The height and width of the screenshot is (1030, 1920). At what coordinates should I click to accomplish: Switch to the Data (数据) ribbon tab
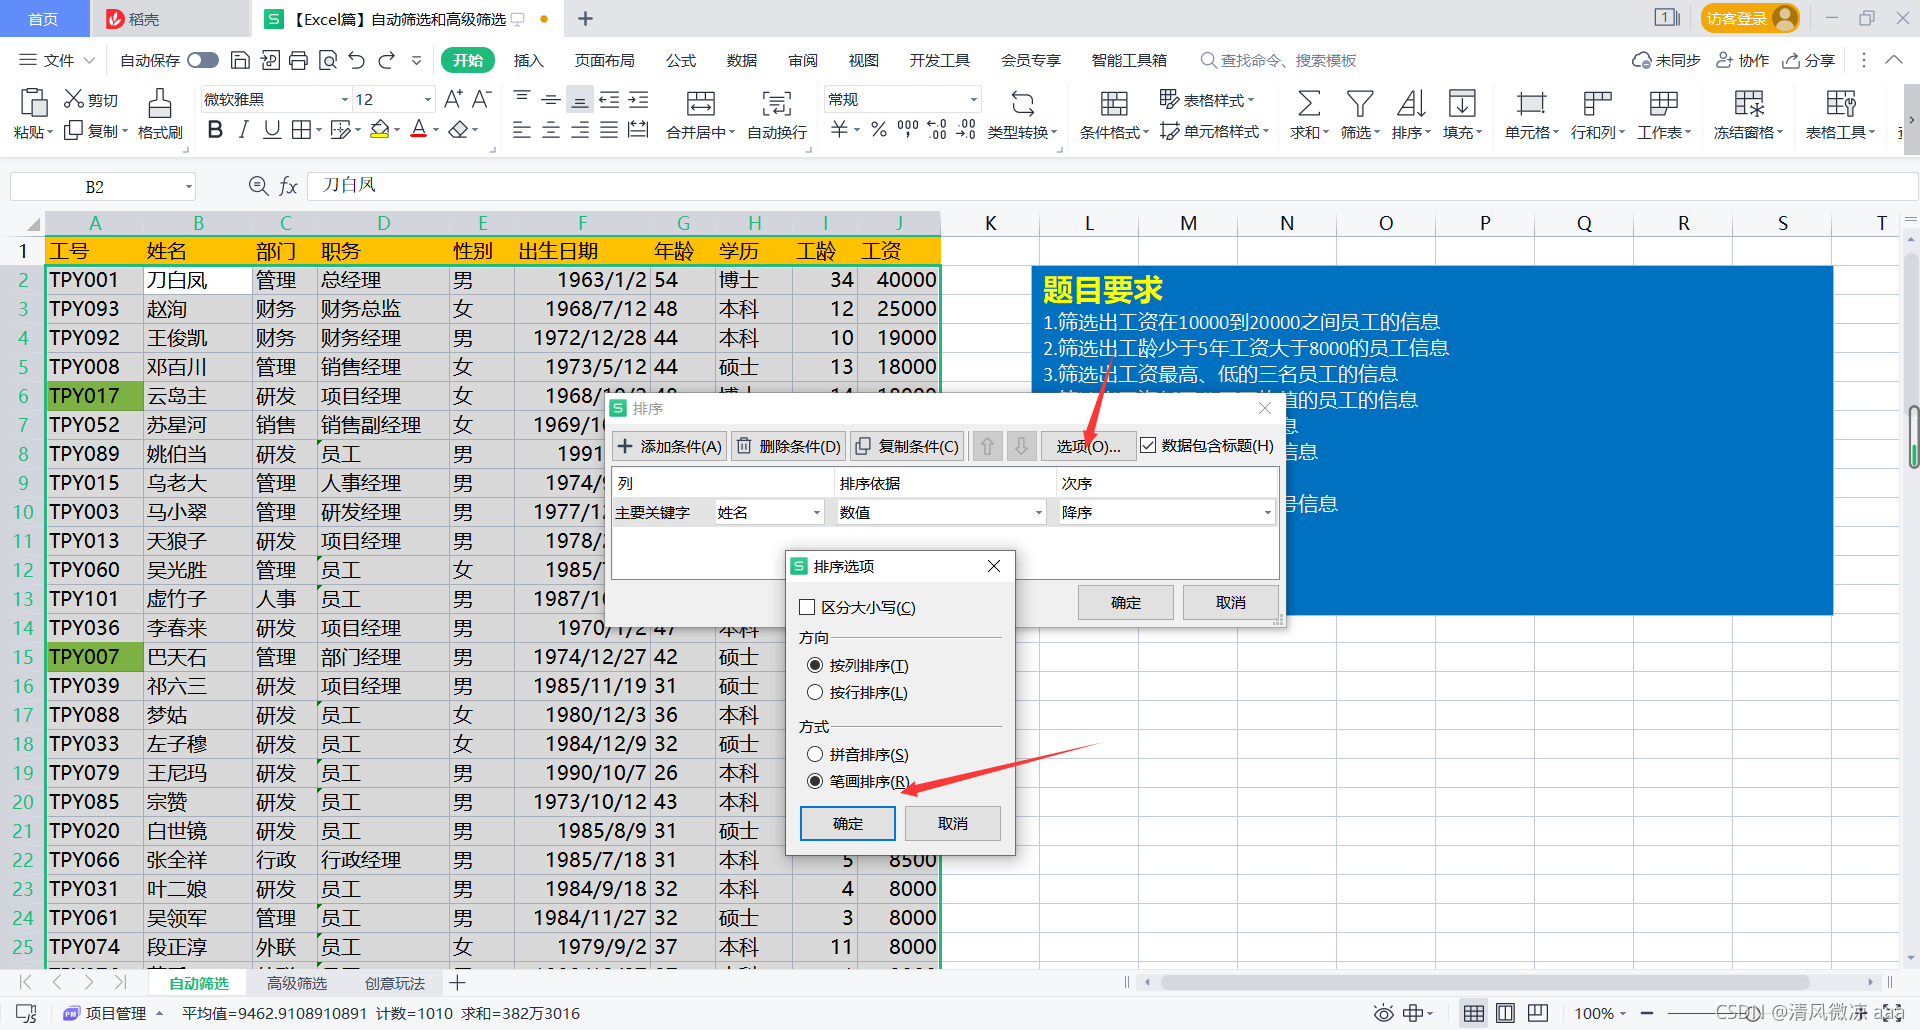(x=742, y=60)
